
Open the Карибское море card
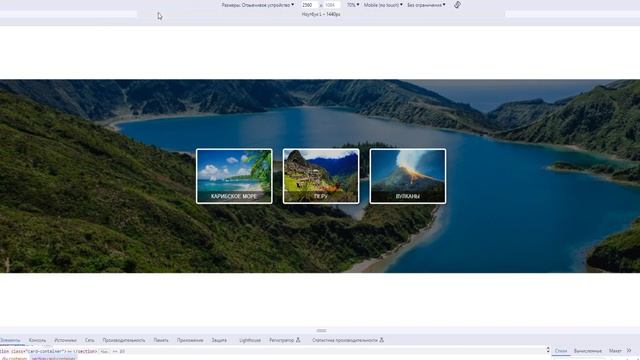[234, 176]
